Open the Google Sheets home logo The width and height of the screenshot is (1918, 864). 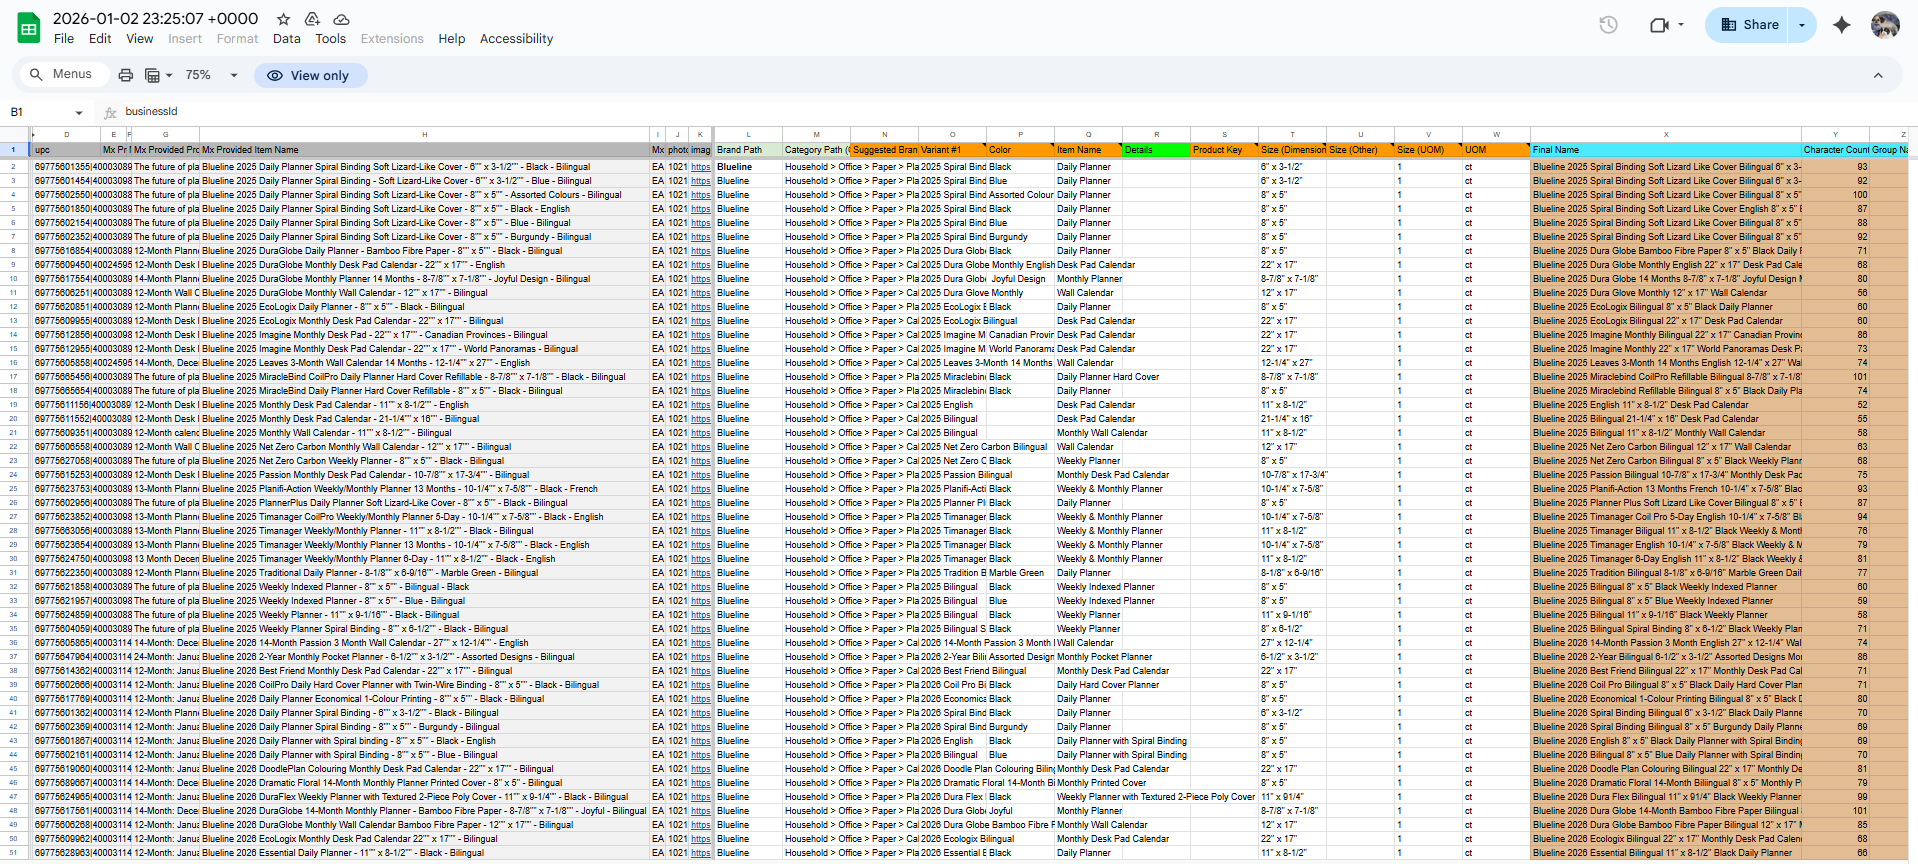[29, 28]
